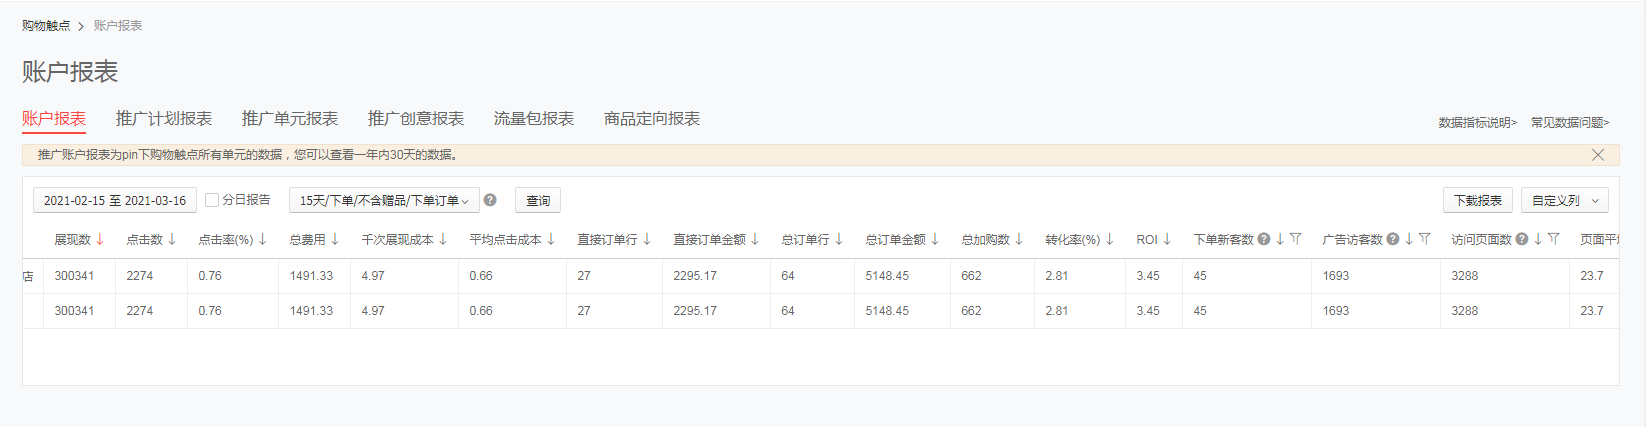Viewport: 1646px width, 427px height.
Task: Click the 下载报表 button
Action: 1478,201
